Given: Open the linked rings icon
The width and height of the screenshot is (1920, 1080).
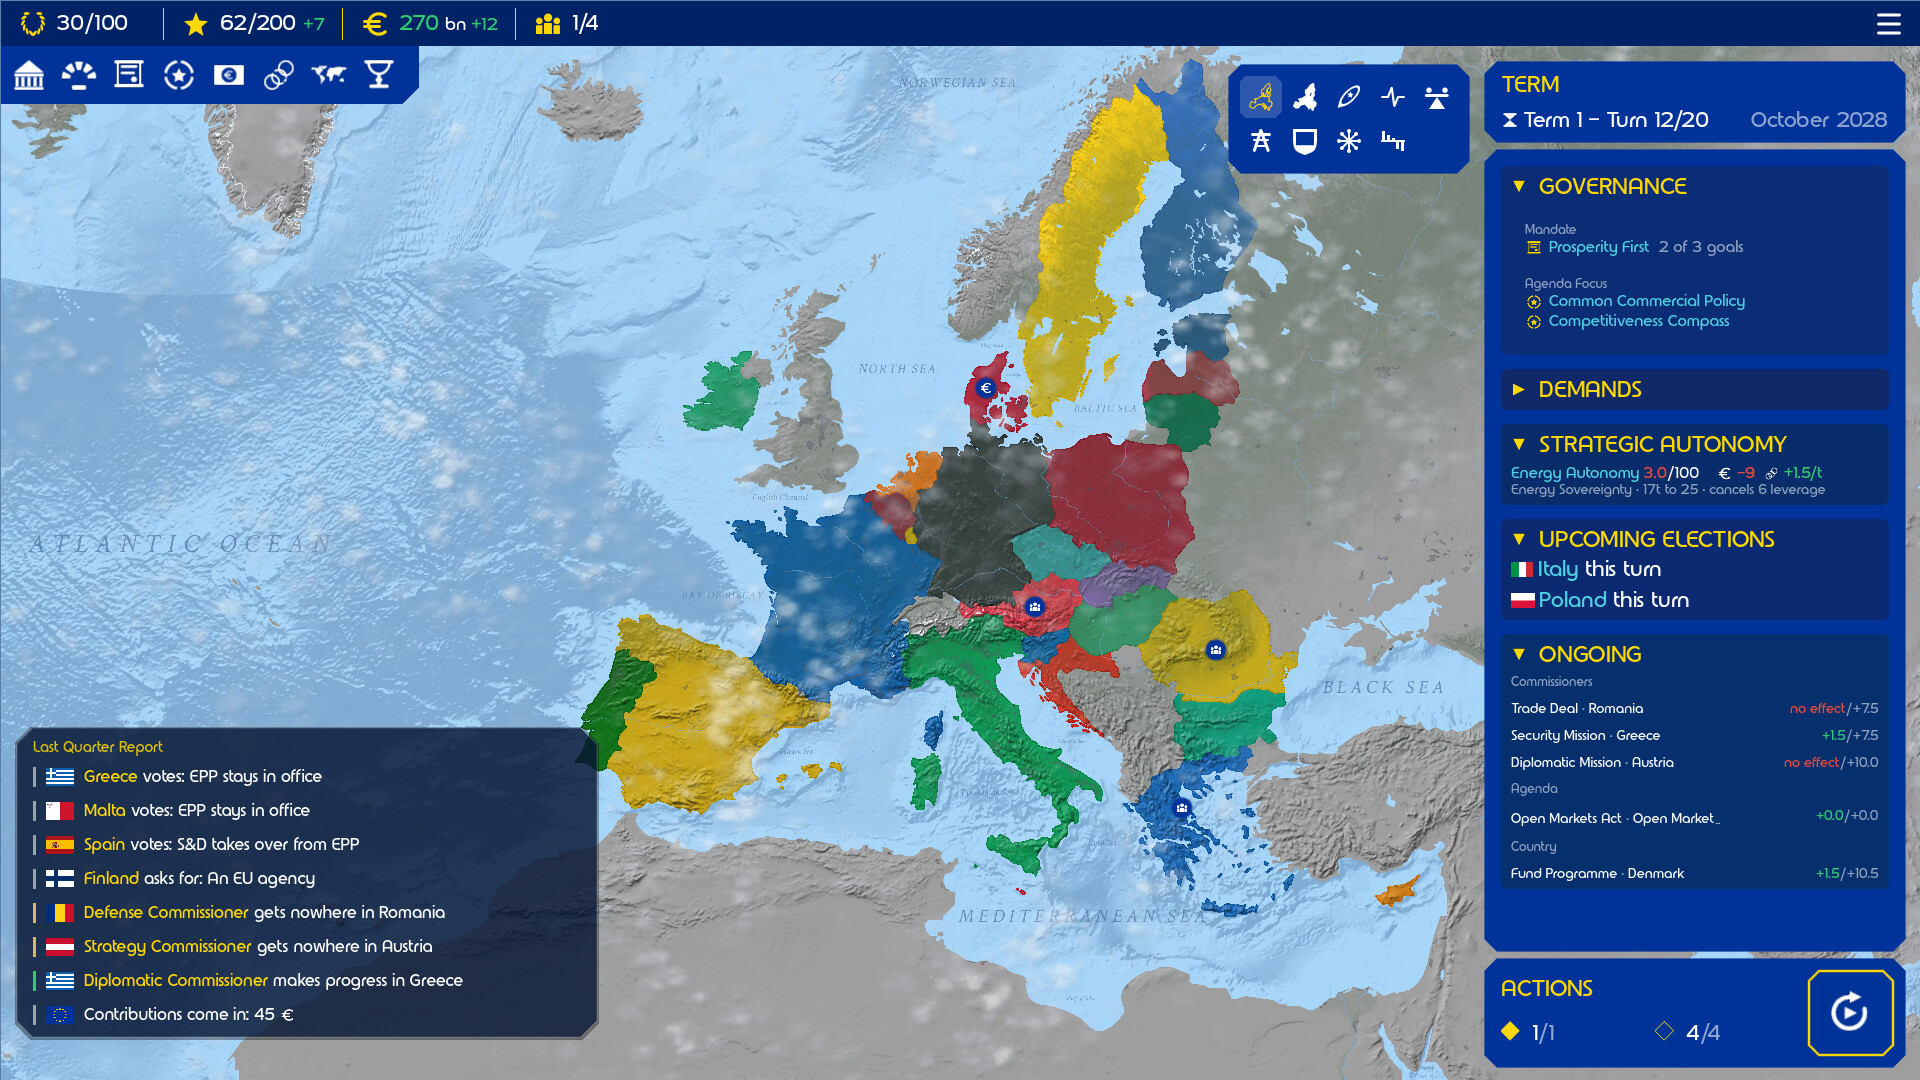Looking at the screenshot, I should (x=279, y=75).
